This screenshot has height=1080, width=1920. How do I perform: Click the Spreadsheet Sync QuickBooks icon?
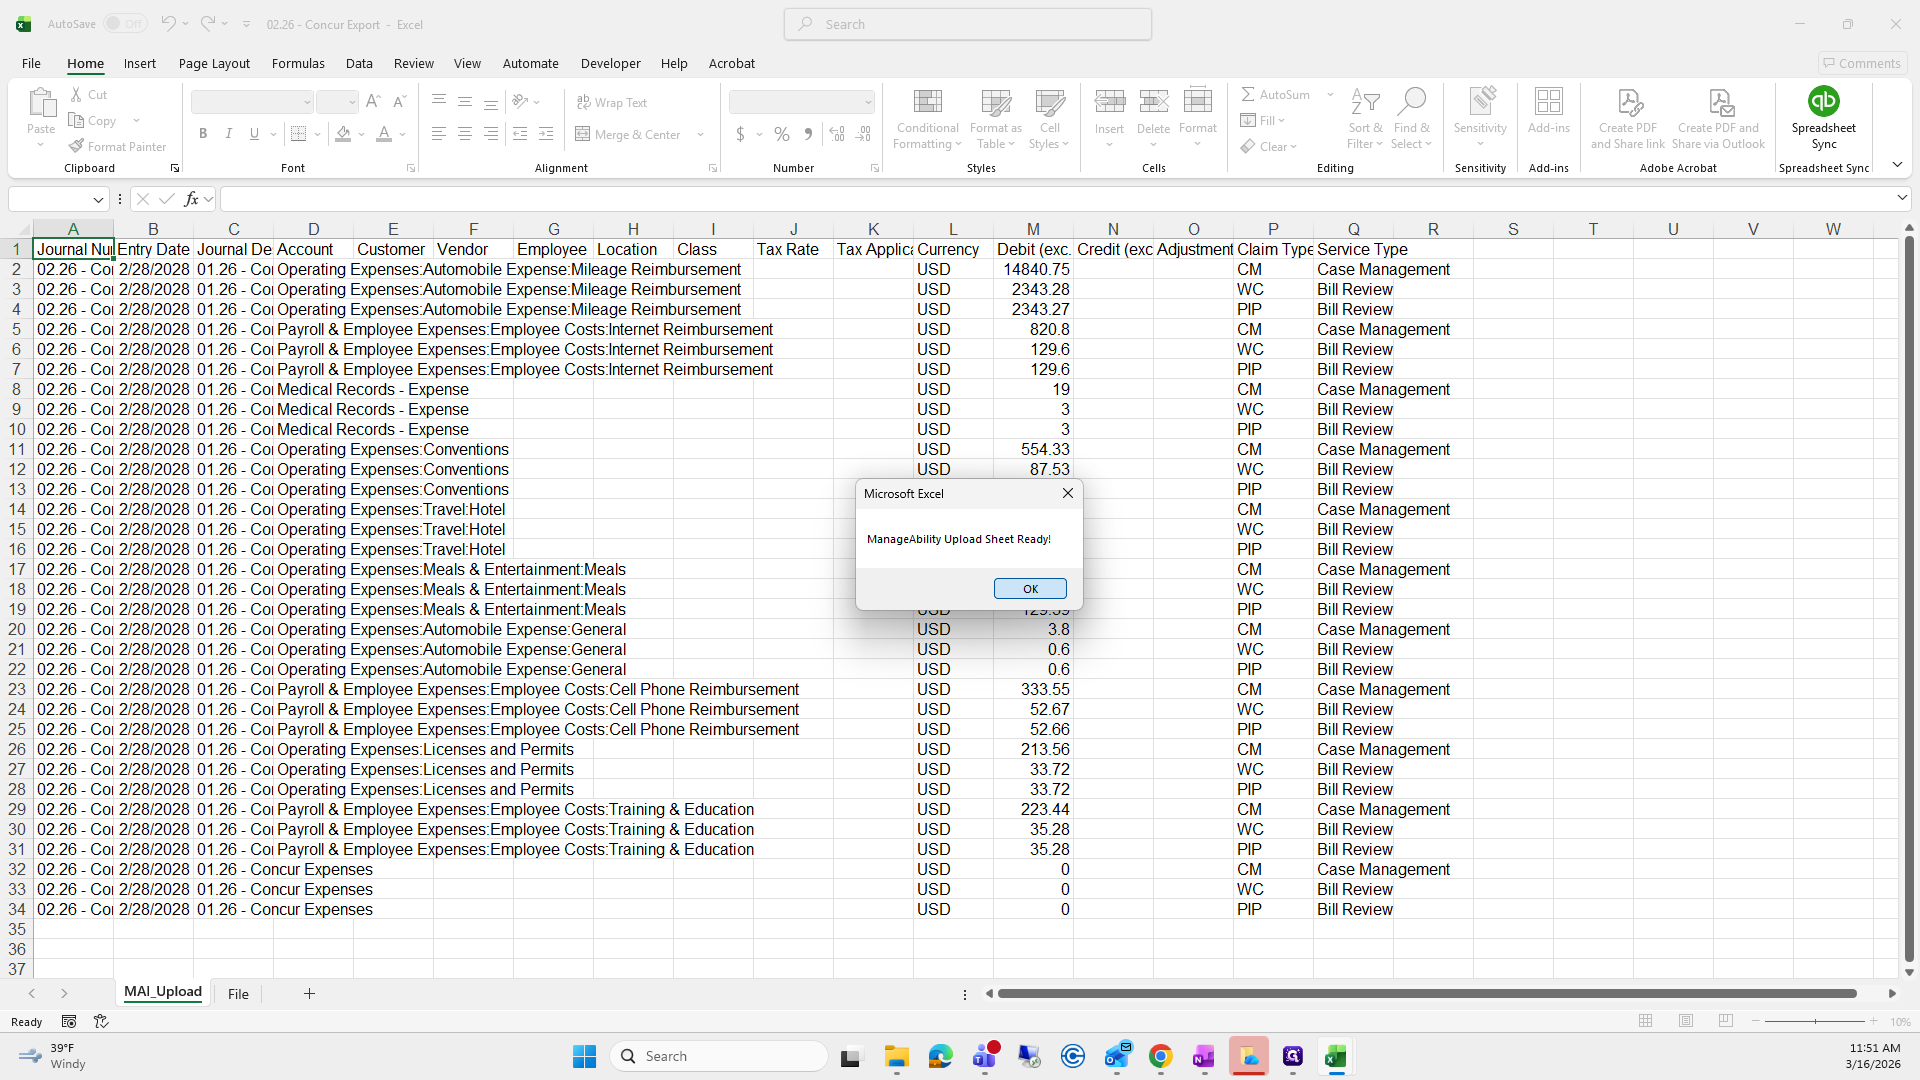[1823, 102]
